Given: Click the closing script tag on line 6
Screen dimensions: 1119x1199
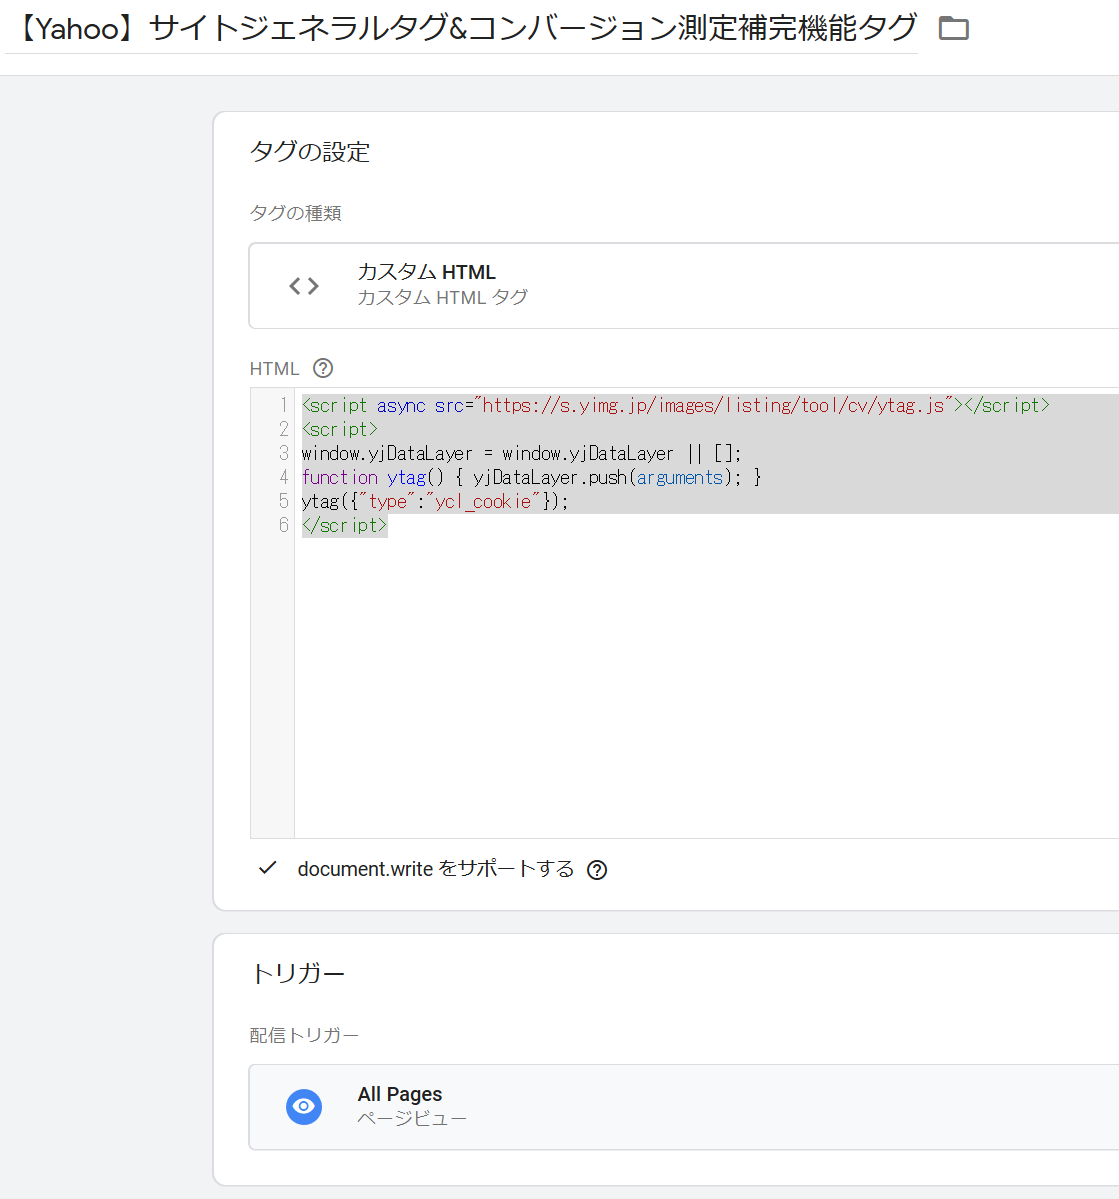Looking at the screenshot, I should tap(345, 525).
